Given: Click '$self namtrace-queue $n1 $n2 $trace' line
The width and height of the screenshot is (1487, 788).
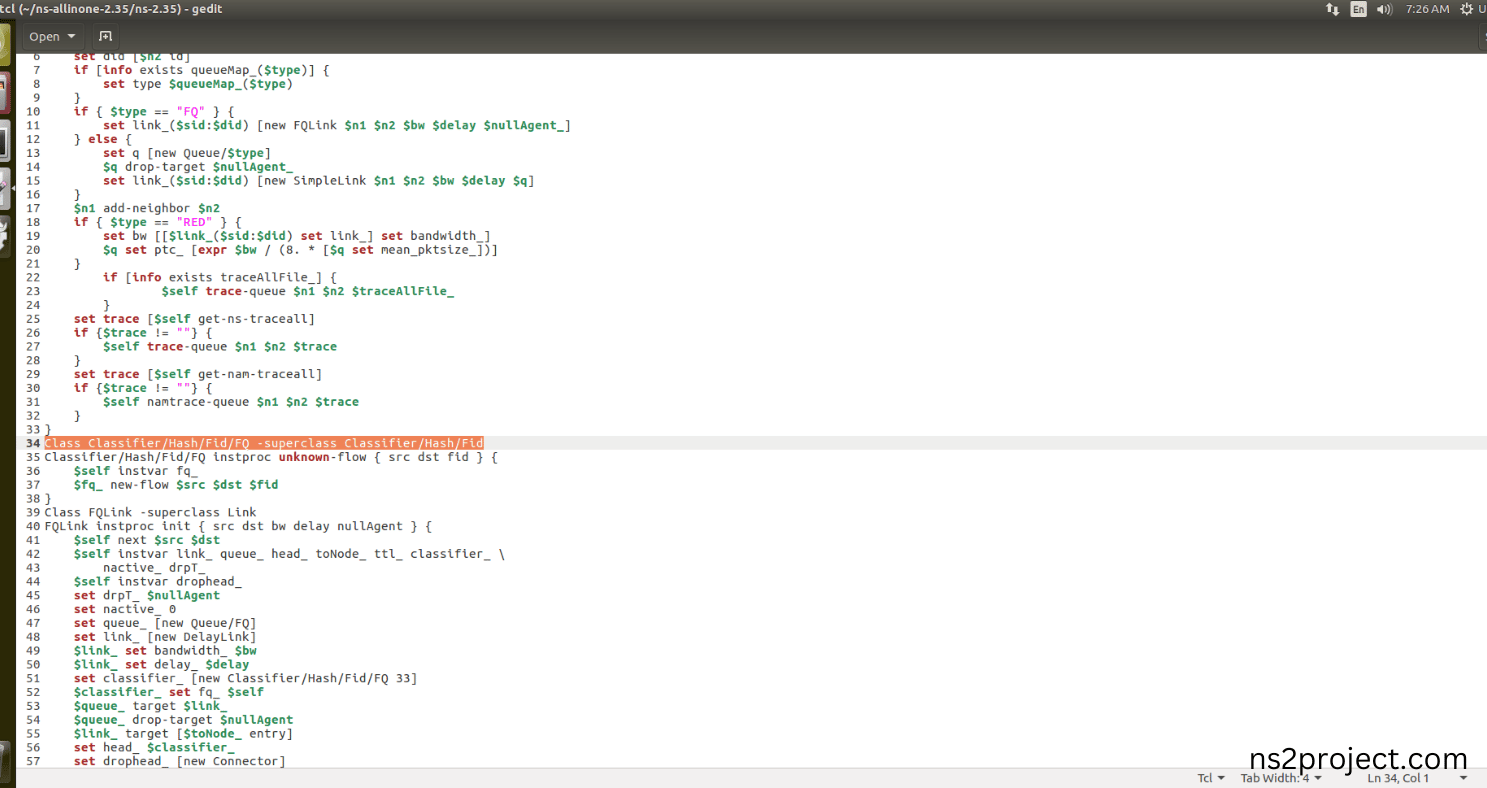Looking at the screenshot, I should [231, 402].
